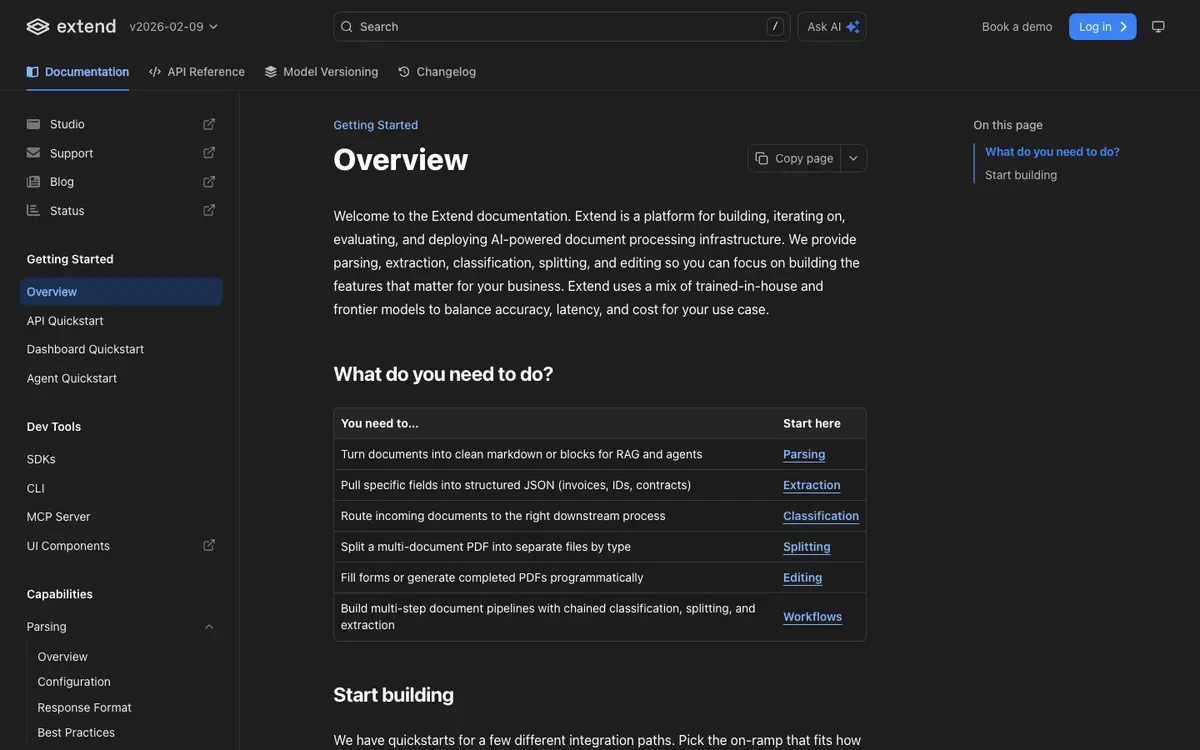This screenshot has width=1200, height=750.
Task: Jump to Start building in page outline
Action: (x=1021, y=175)
